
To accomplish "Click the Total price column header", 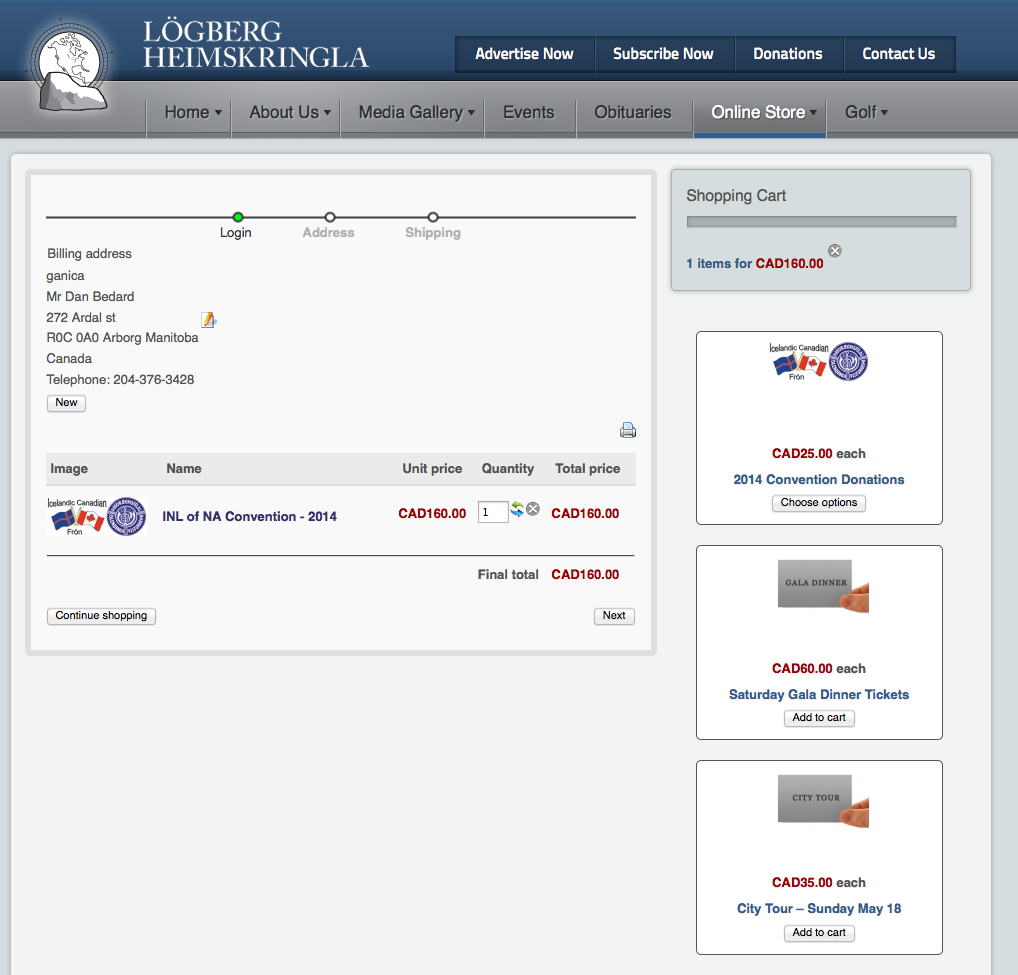I will tap(588, 468).
